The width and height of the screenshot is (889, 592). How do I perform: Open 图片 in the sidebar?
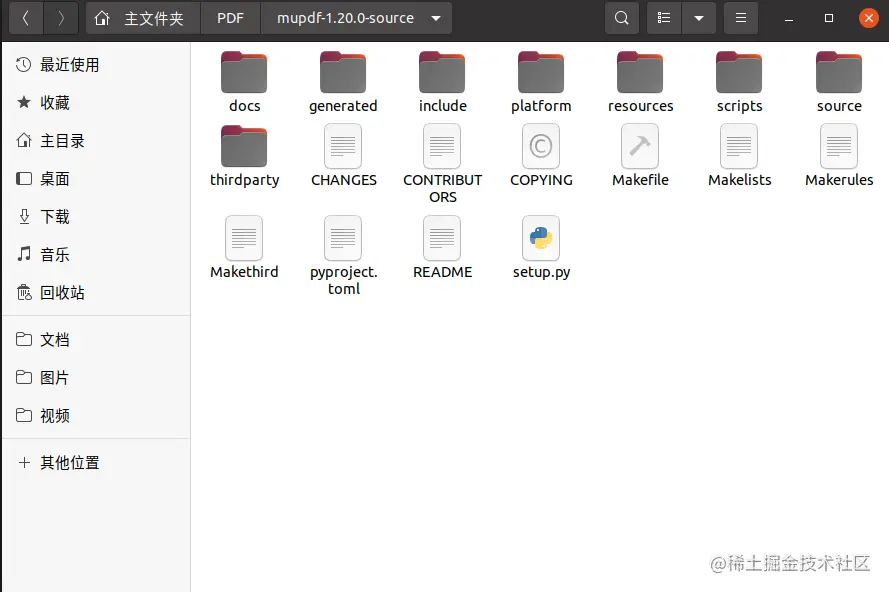pos(96,378)
